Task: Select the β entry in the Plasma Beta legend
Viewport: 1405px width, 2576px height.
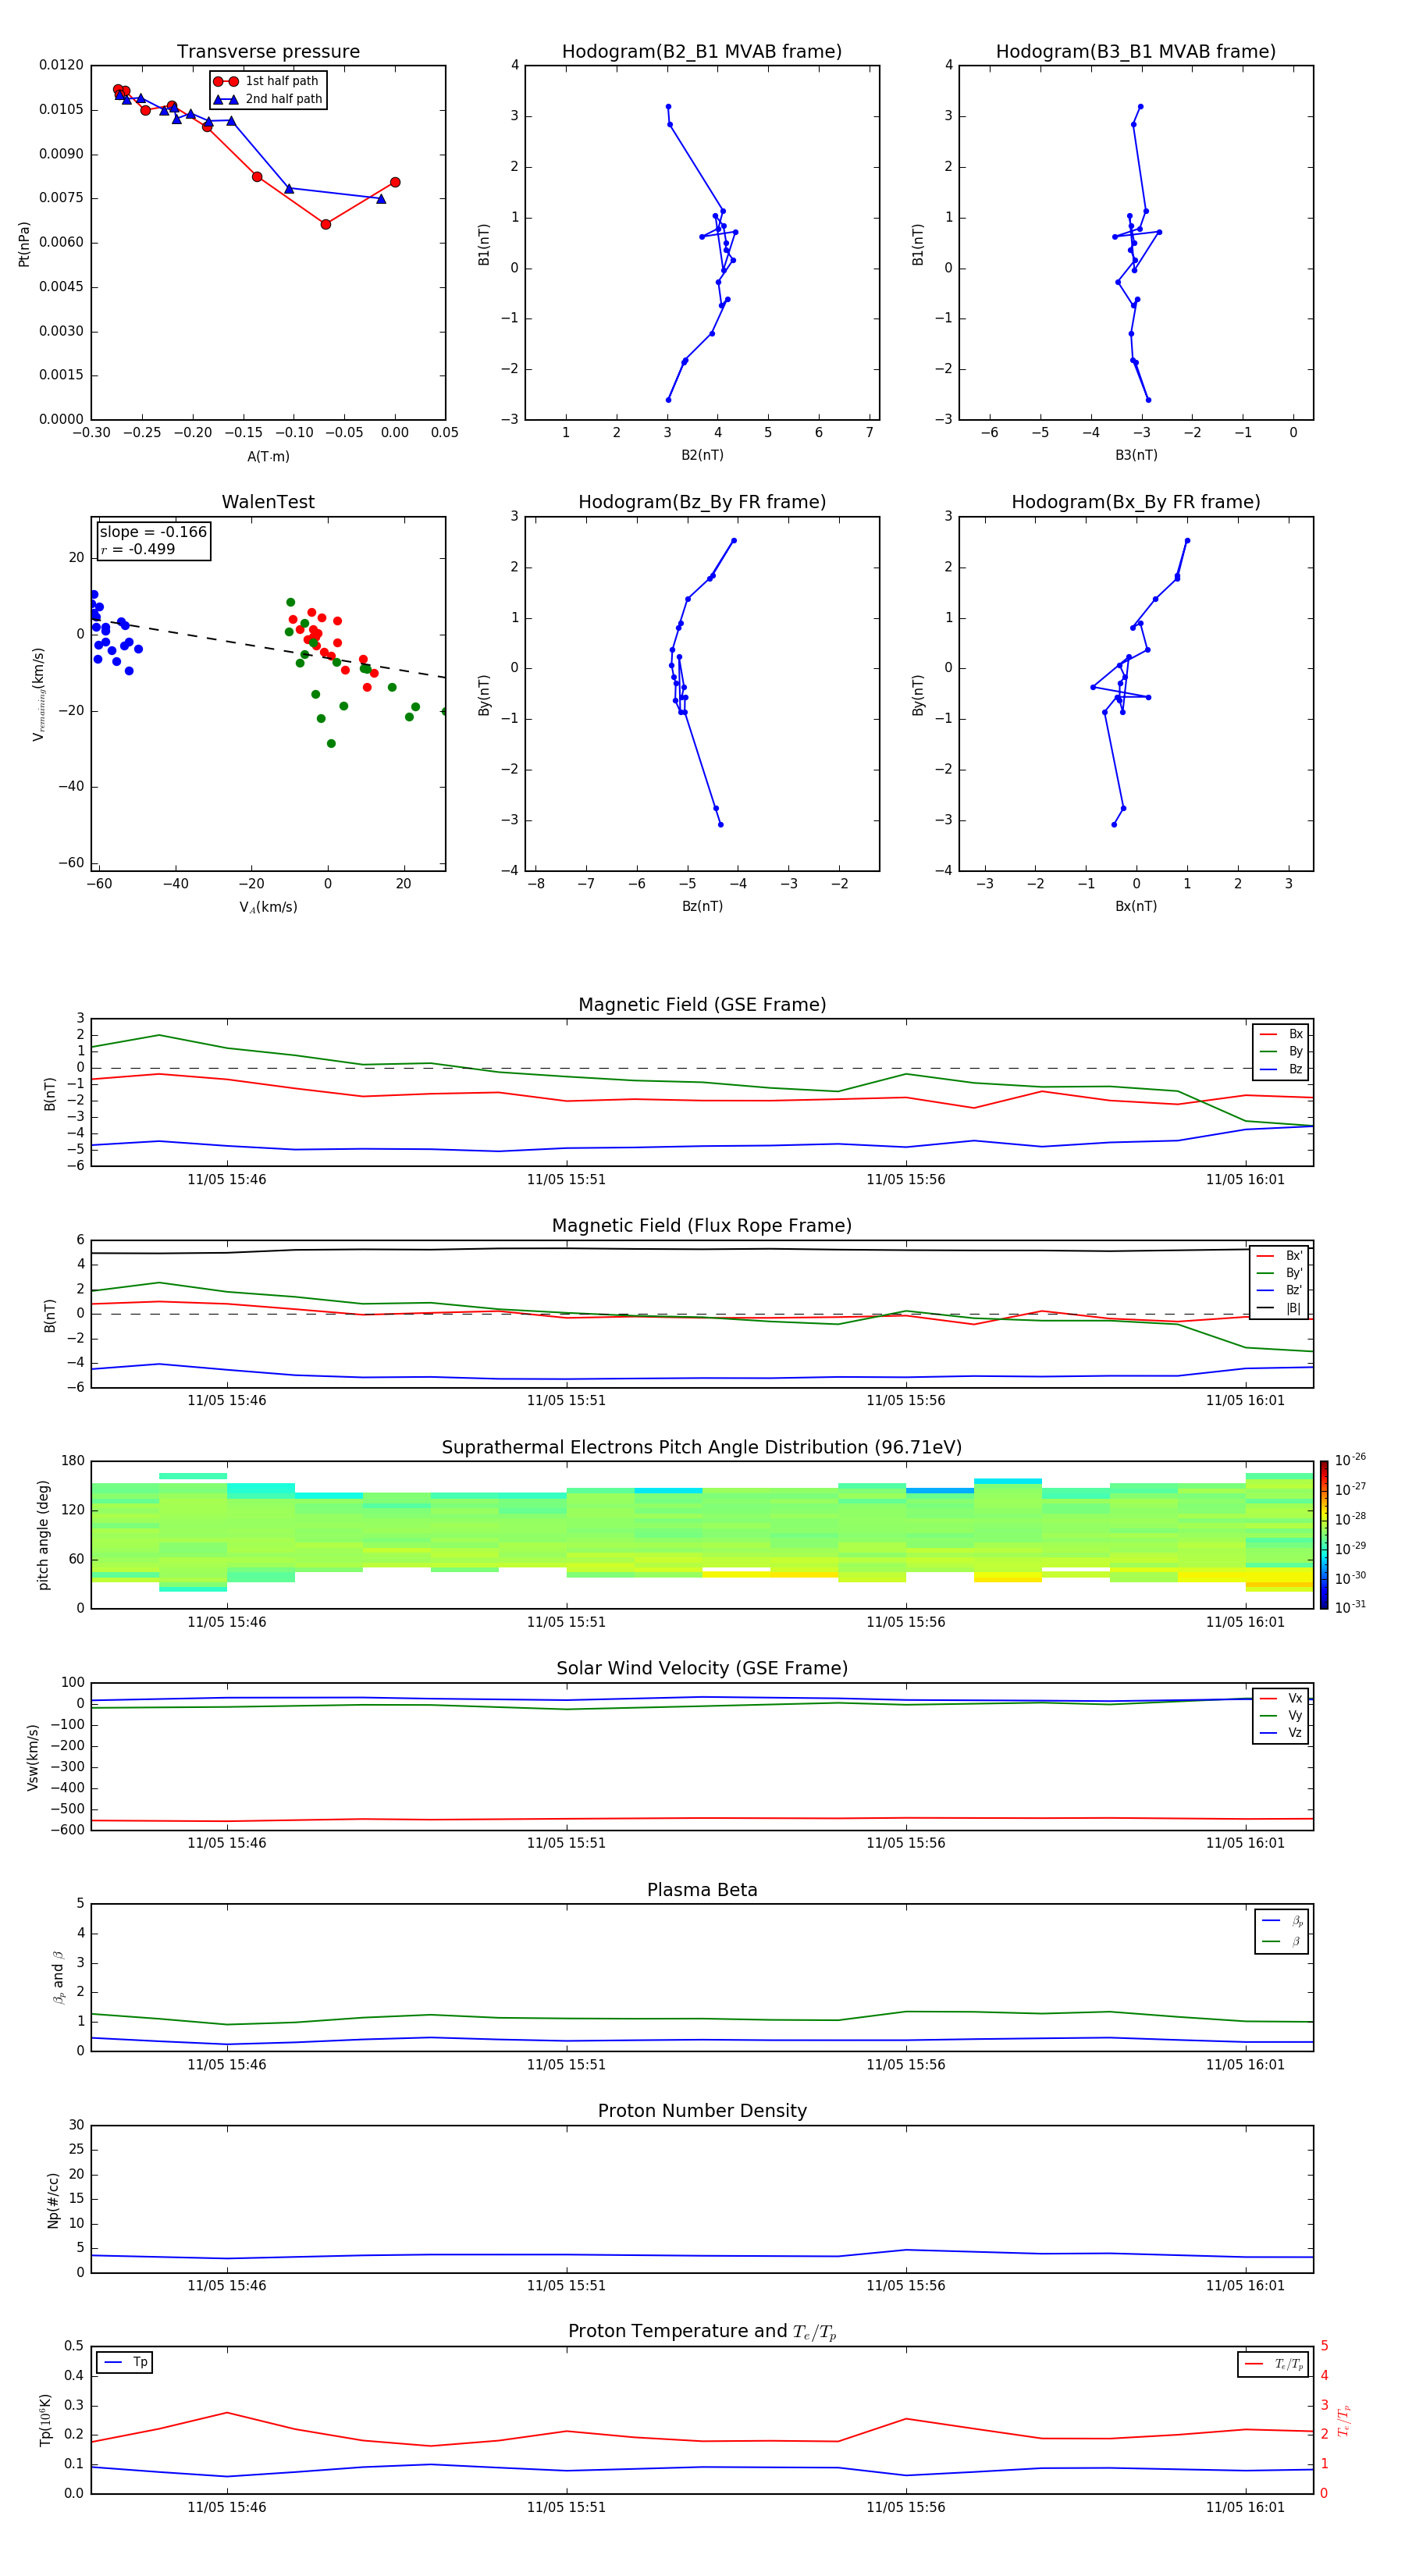Action: tap(1282, 1942)
